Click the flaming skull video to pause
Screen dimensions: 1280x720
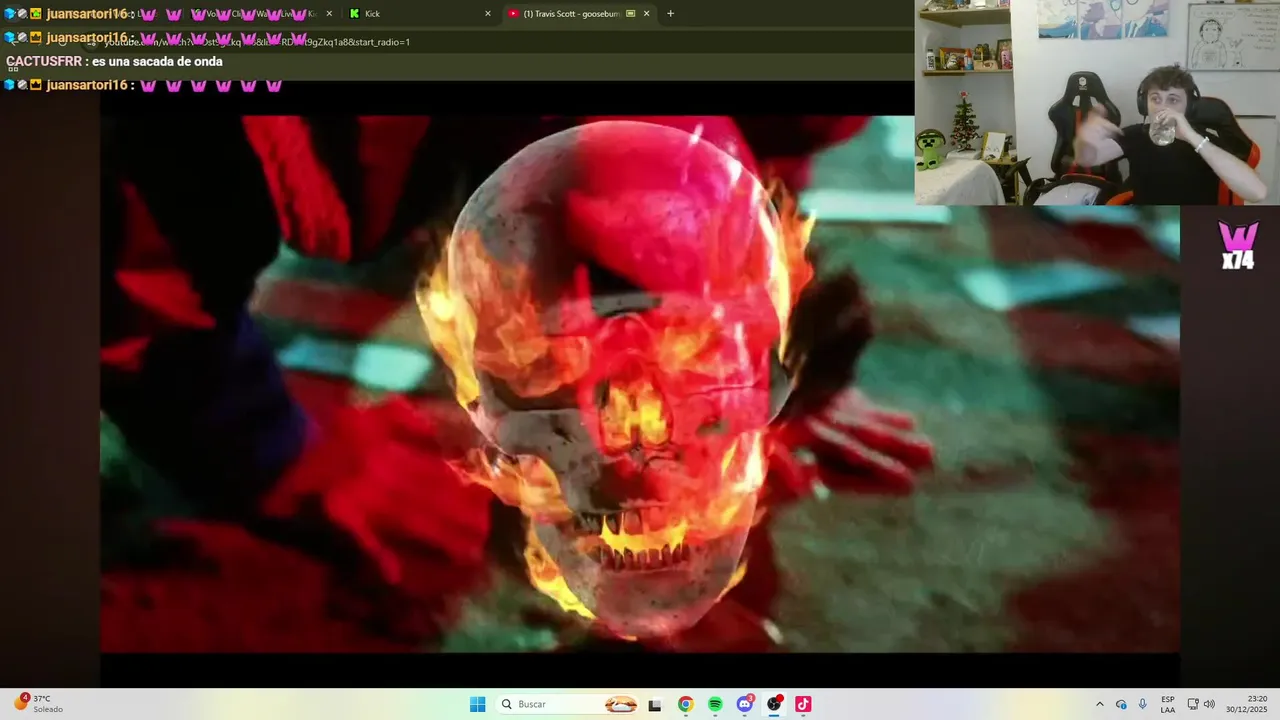640,384
